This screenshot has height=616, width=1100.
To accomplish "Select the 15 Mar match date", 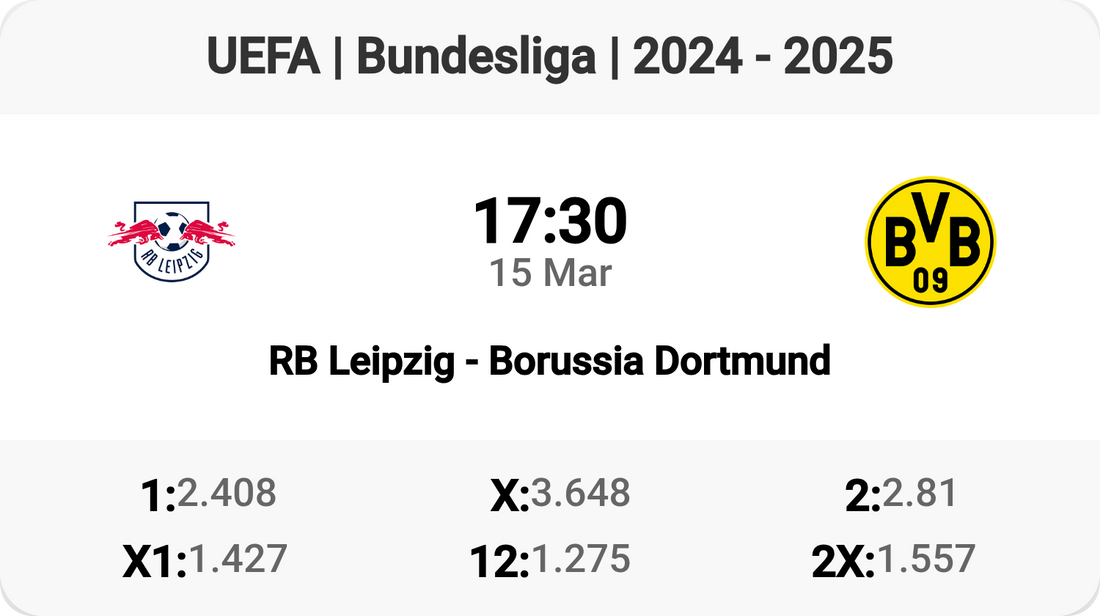I will (550, 273).
